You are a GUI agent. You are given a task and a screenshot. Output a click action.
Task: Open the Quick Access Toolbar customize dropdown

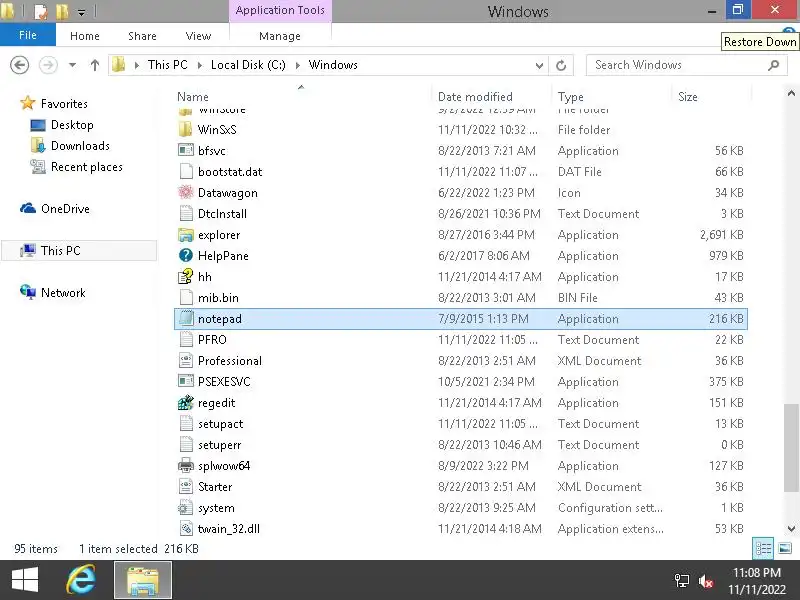(82, 12)
